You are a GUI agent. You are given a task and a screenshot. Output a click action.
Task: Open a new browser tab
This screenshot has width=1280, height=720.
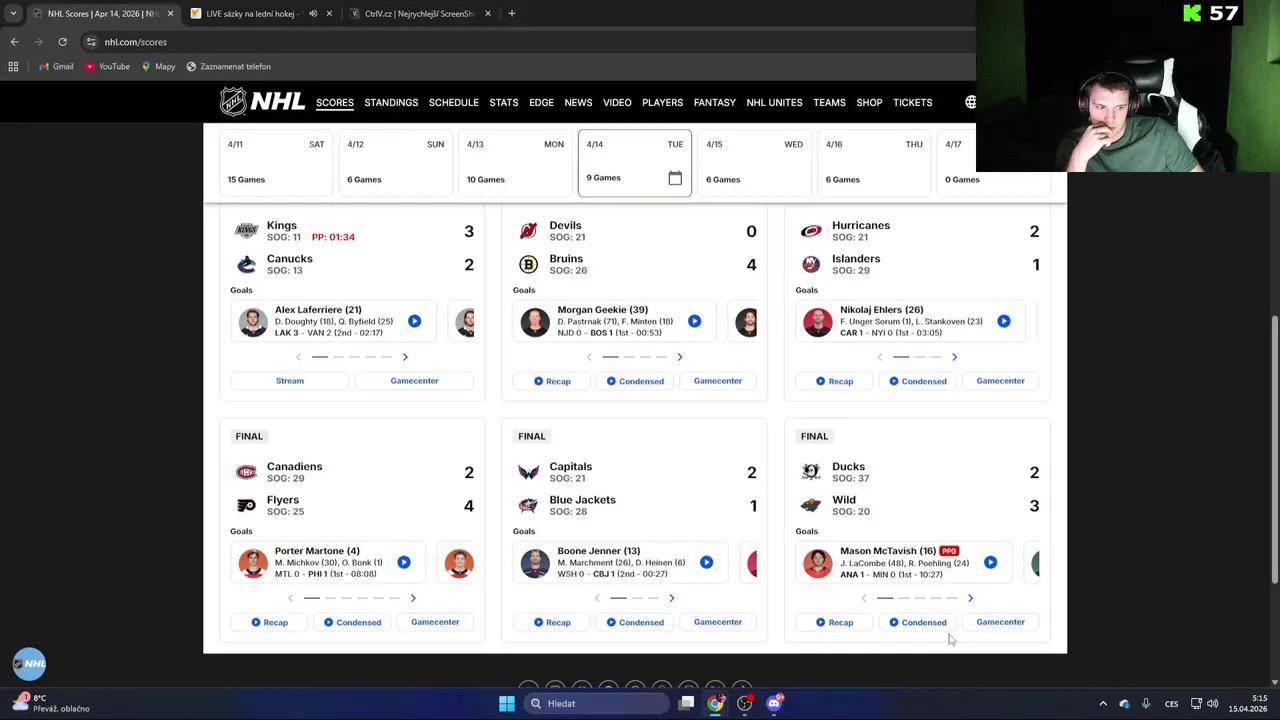point(511,14)
